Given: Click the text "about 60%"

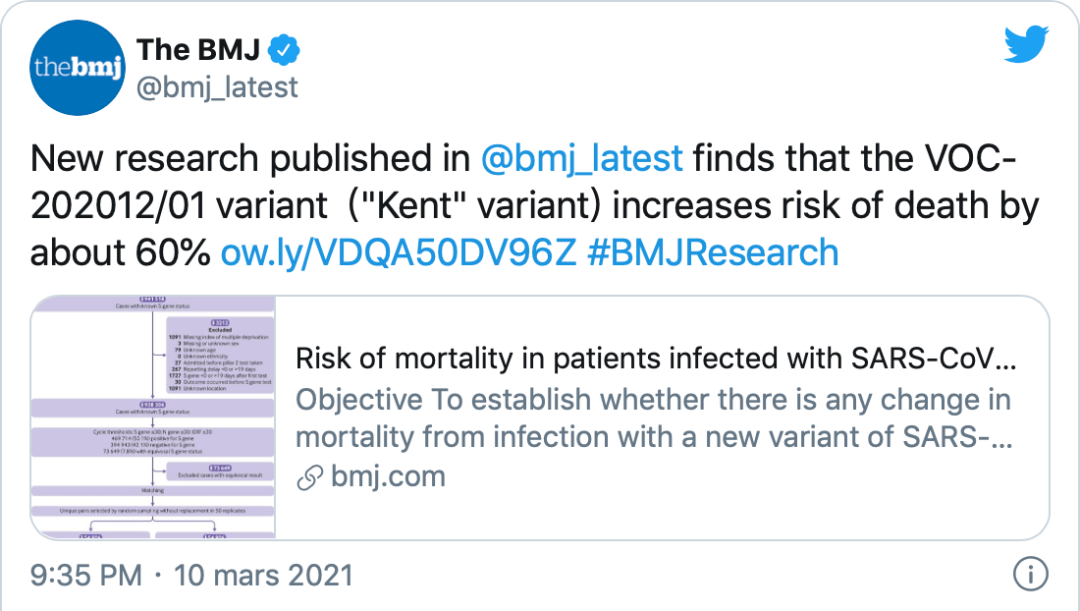Looking at the screenshot, I should pyautogui.click(x=121, y=252).
